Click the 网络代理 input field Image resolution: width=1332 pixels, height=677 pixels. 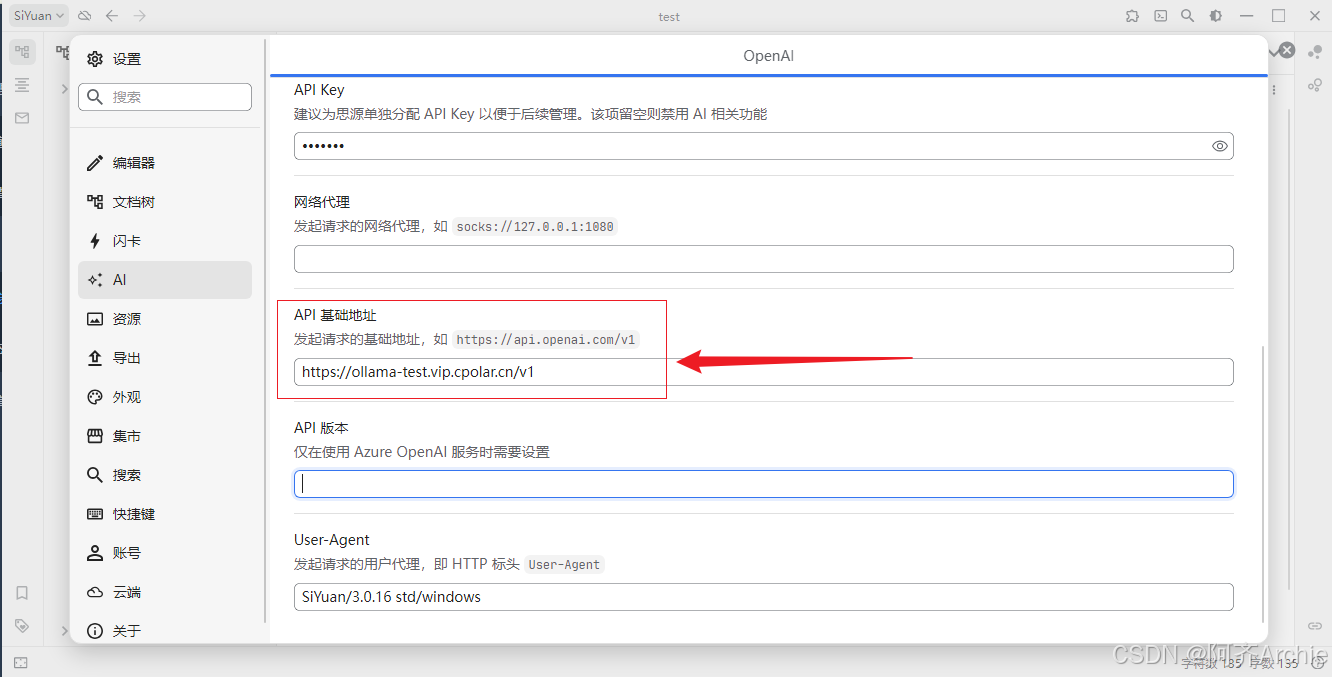click(x=763, y=259)
